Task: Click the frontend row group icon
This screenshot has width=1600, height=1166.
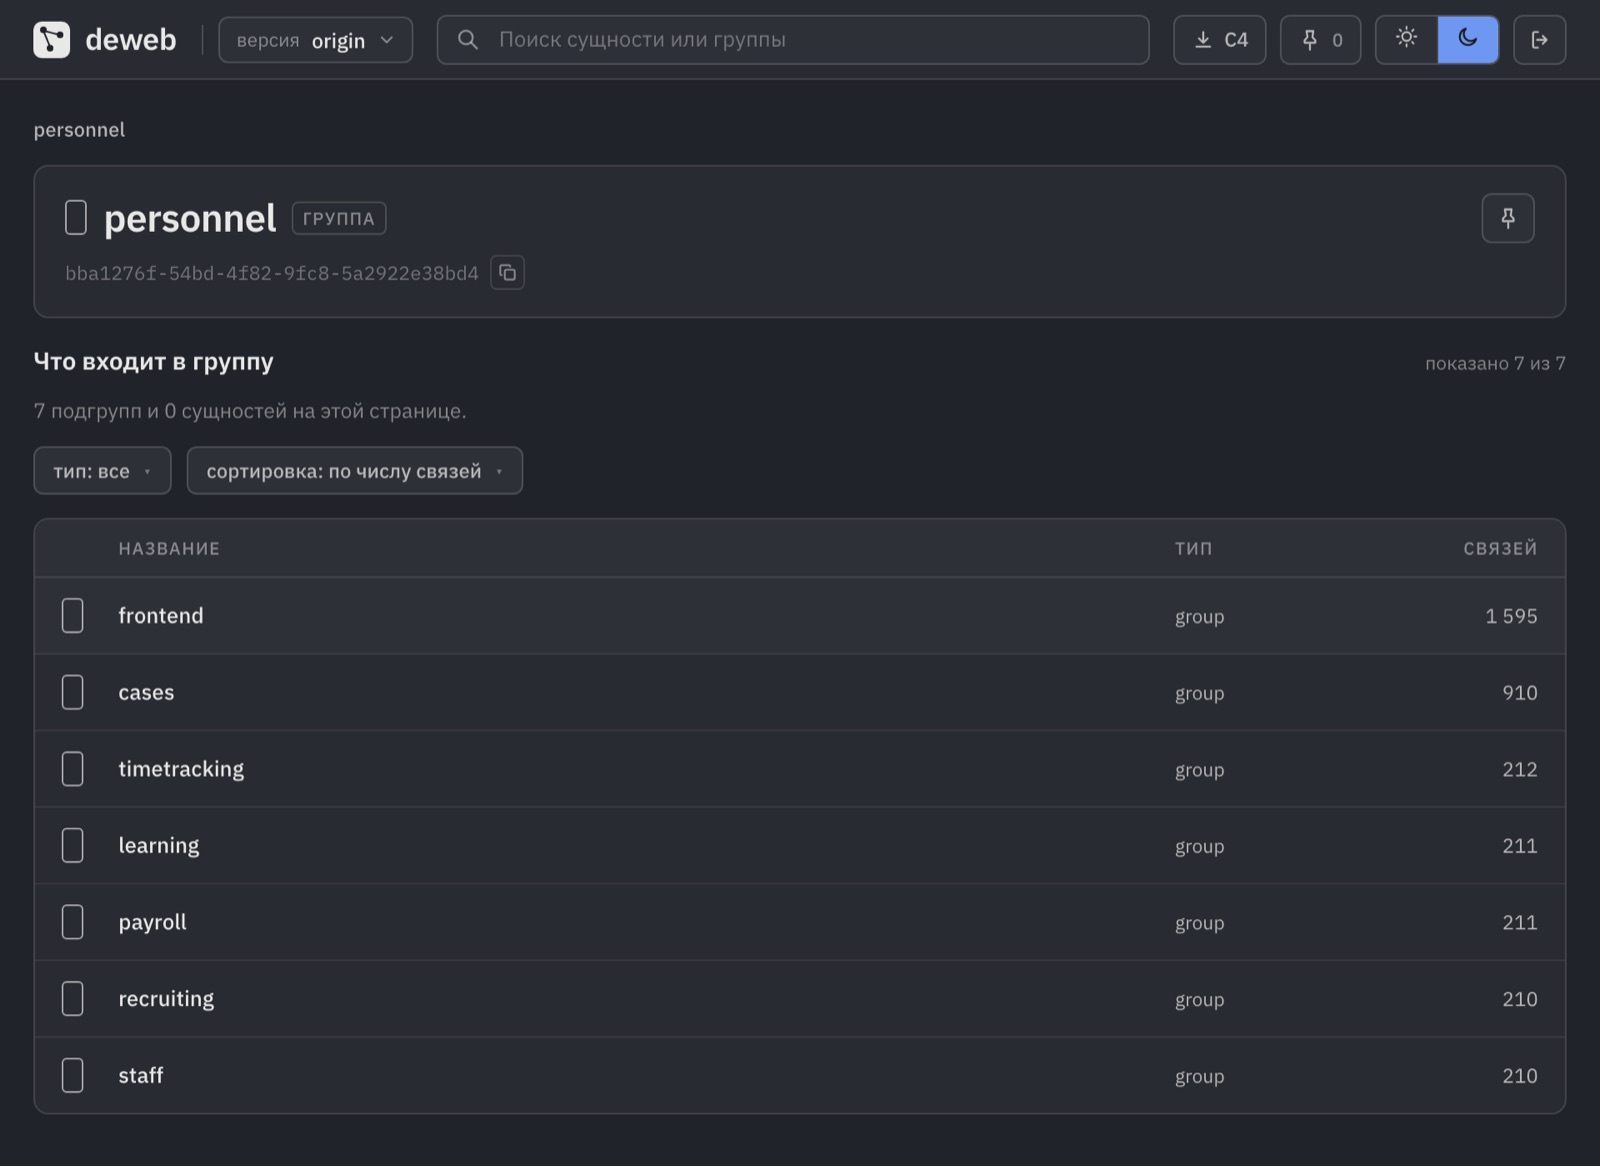Action: pos(73,616)
